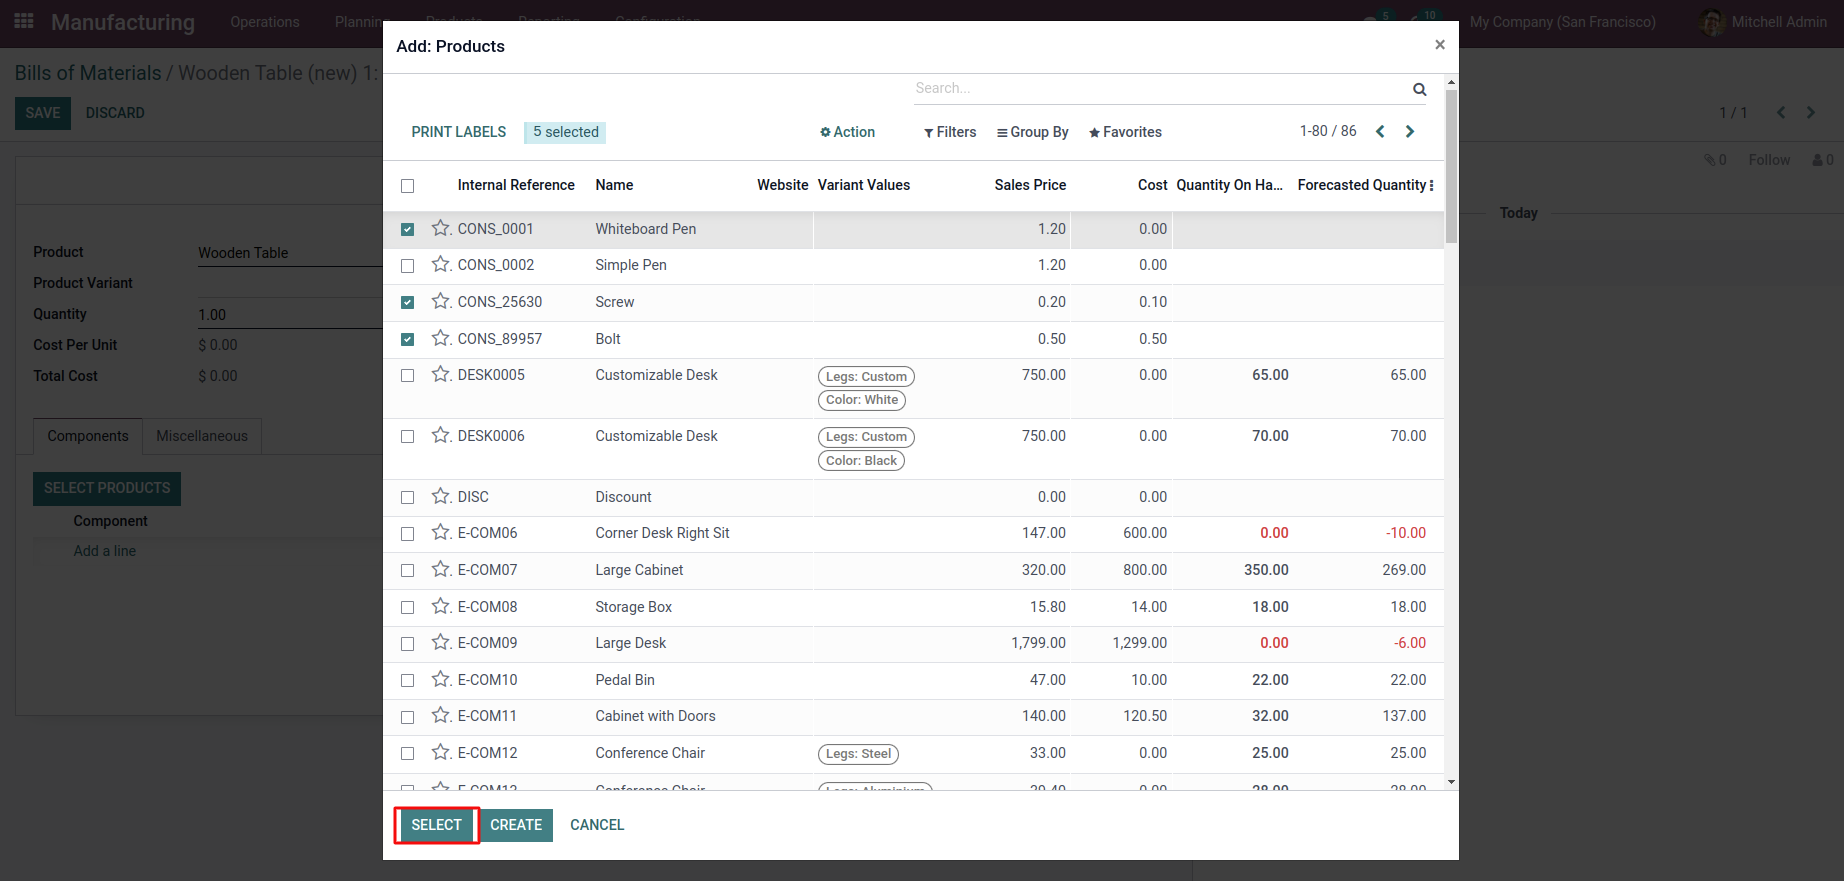The image size is (1844, 881).
Task: Click scrollbar up arrow in dialog
Action: pyautogui.click(x=1451, y=81)
